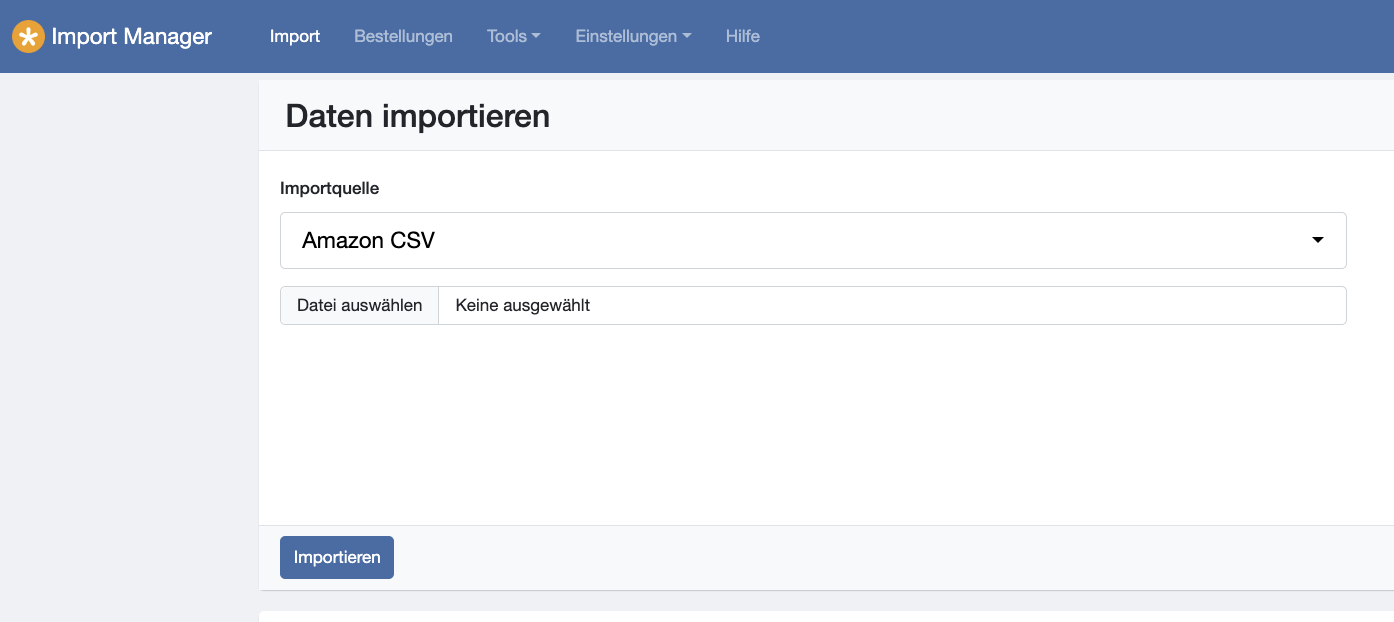Start import with the Importieren button
This screenshot has width=1394, height=622.
337,558
